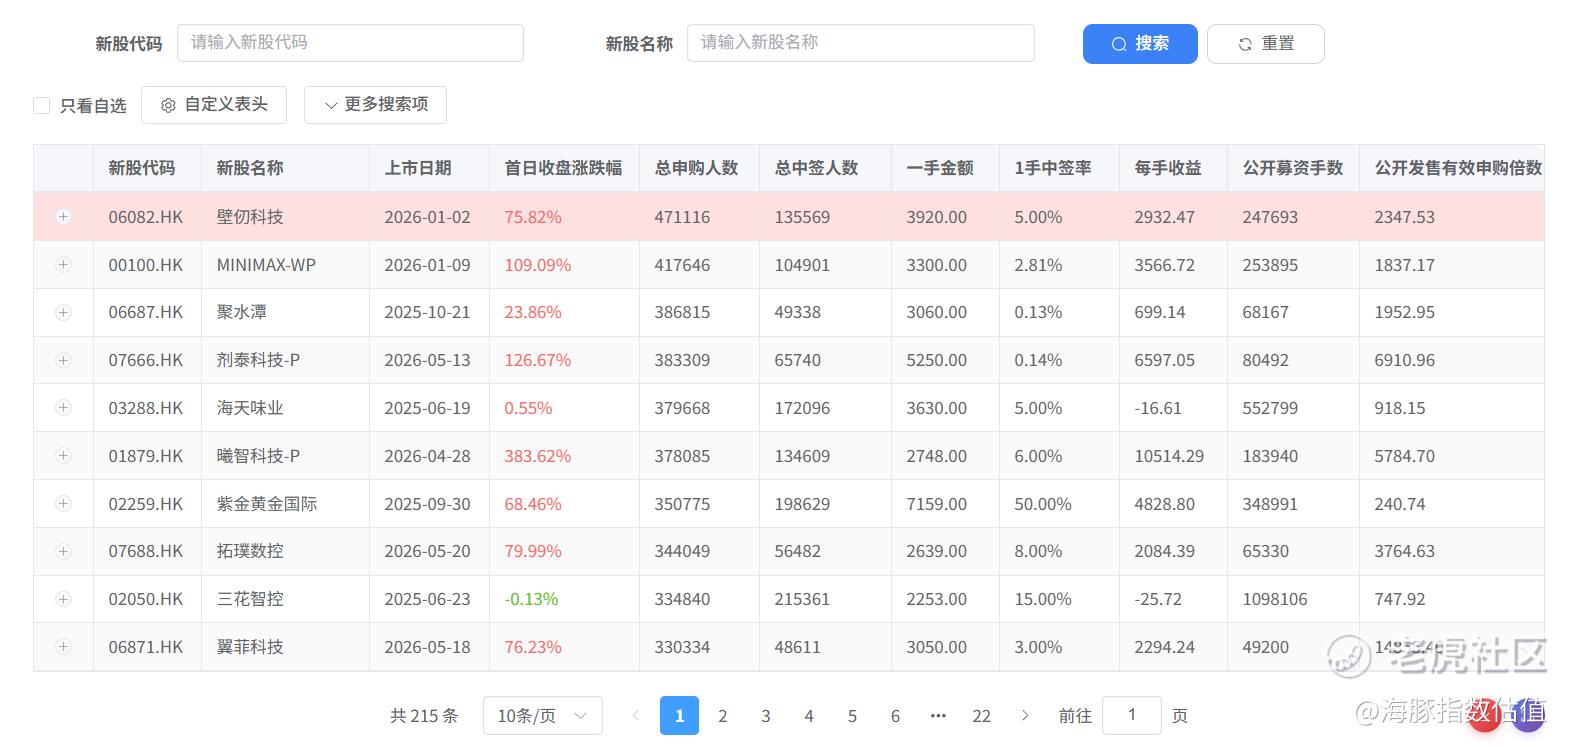Viewport: 1578px width, 747px height.
Task: Click next page arrow in pagination
Action: click(x=1025, y=715)
